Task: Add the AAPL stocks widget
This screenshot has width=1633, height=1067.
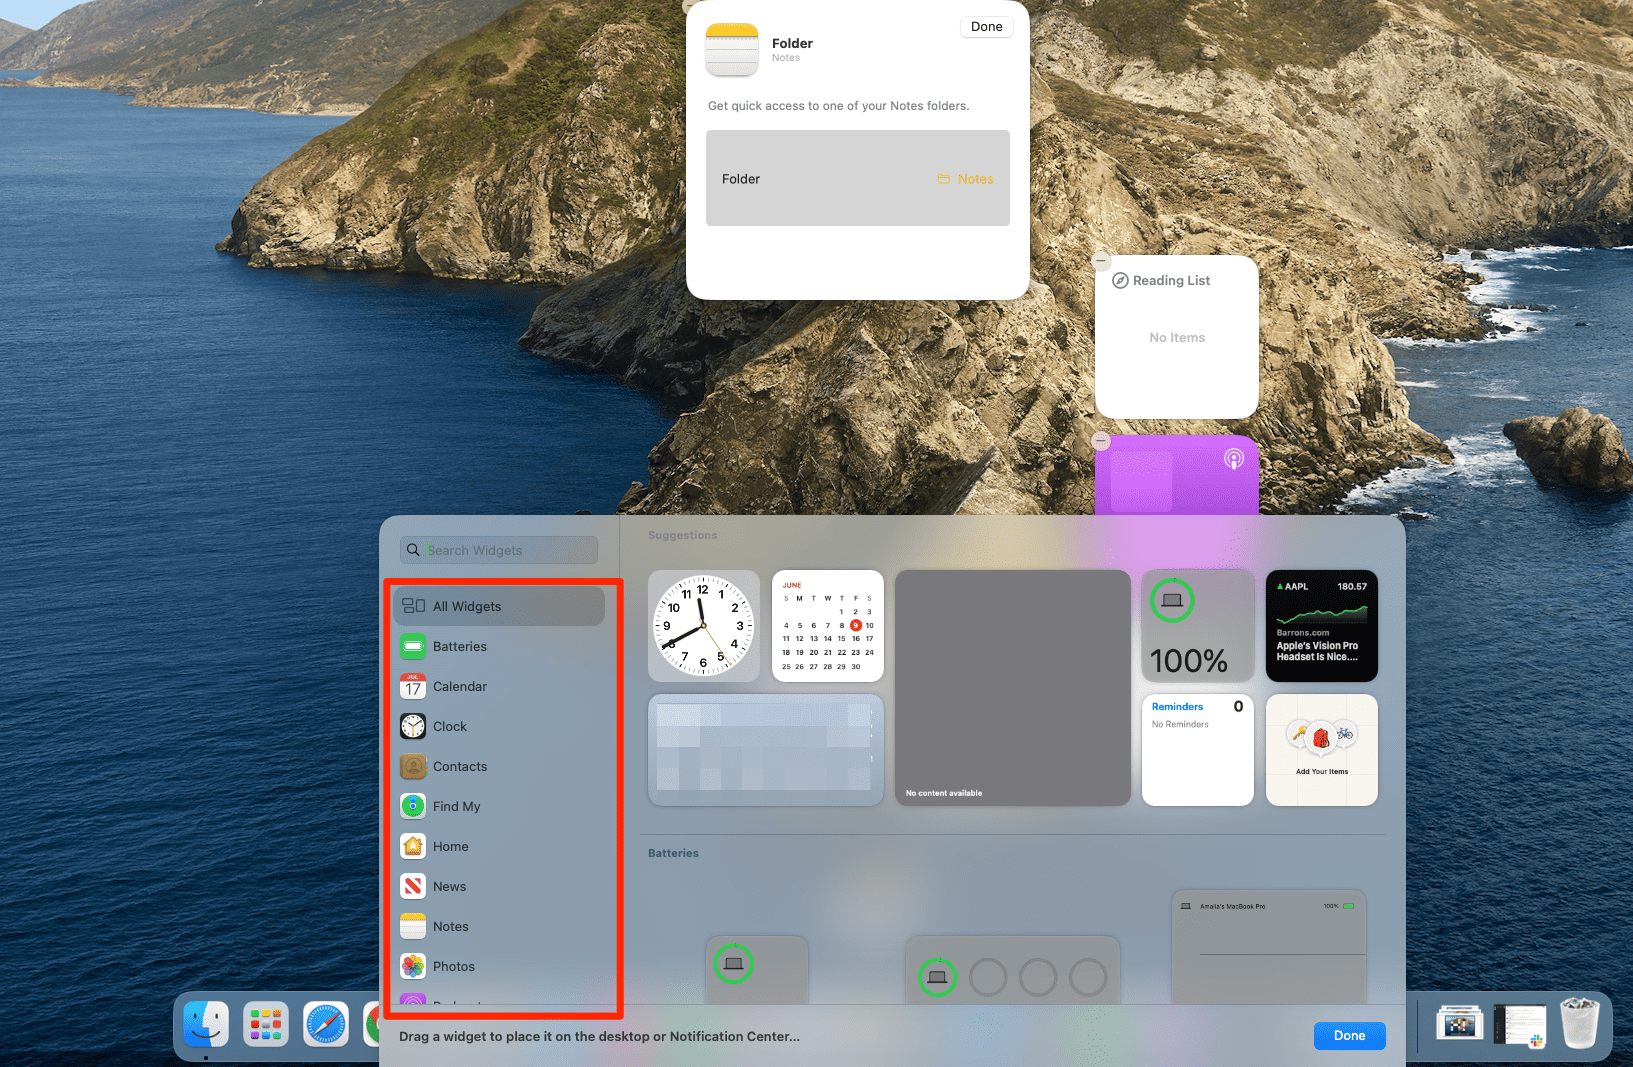Action: pyautogui.click(x=1321, y=626)
